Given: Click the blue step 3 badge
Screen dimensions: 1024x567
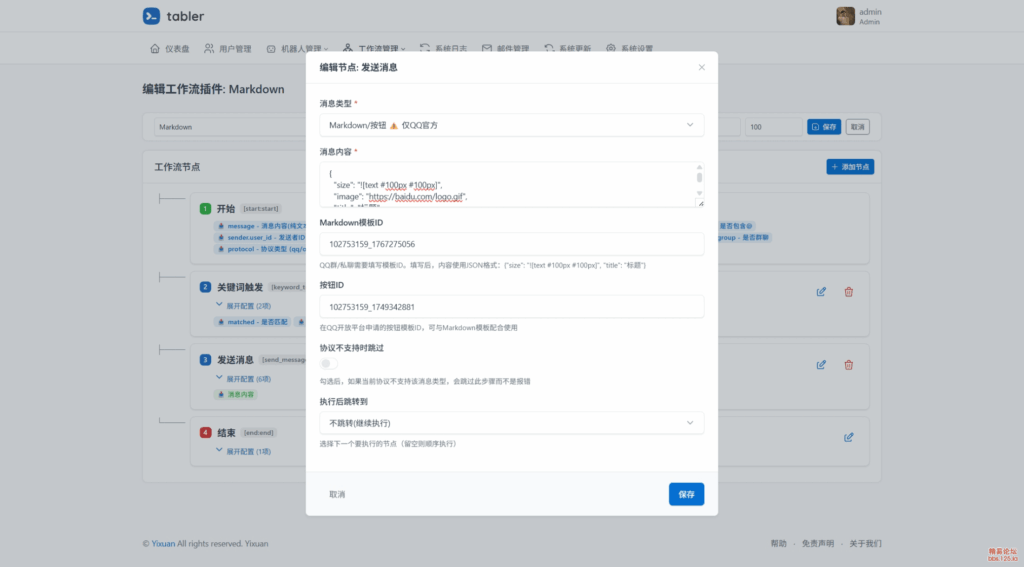Looking at the screenshot, I should point(205,360).
